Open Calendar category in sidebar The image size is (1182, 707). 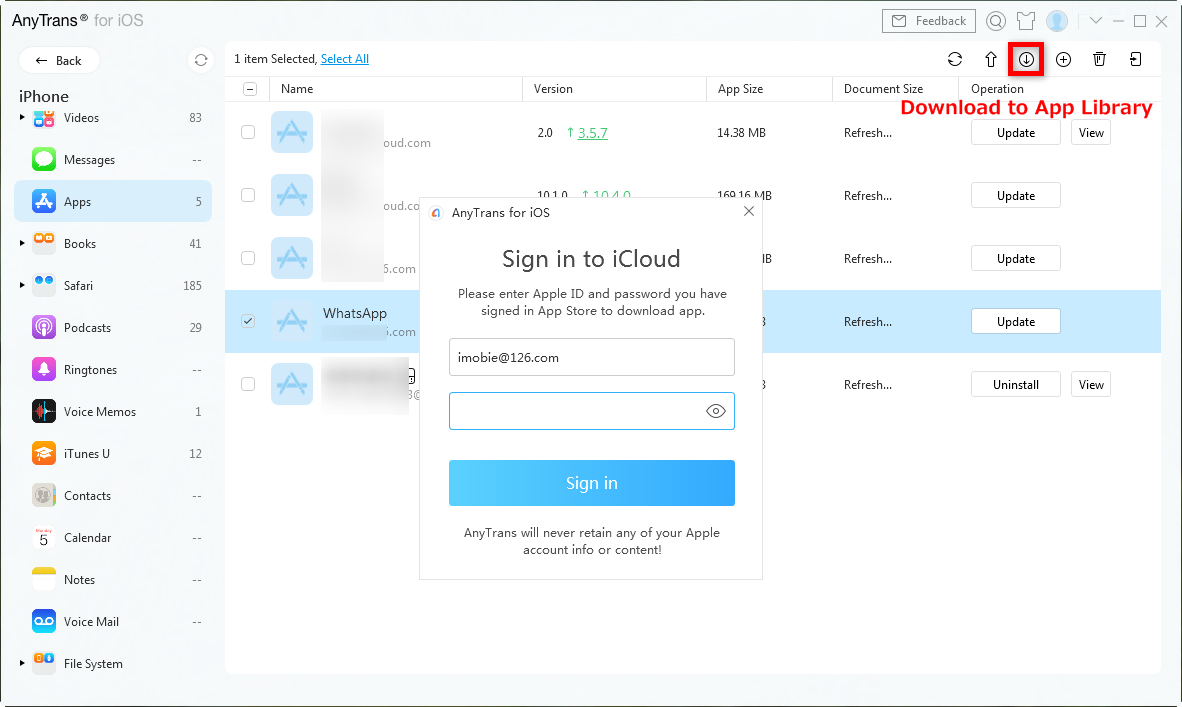tap(113, 538)
